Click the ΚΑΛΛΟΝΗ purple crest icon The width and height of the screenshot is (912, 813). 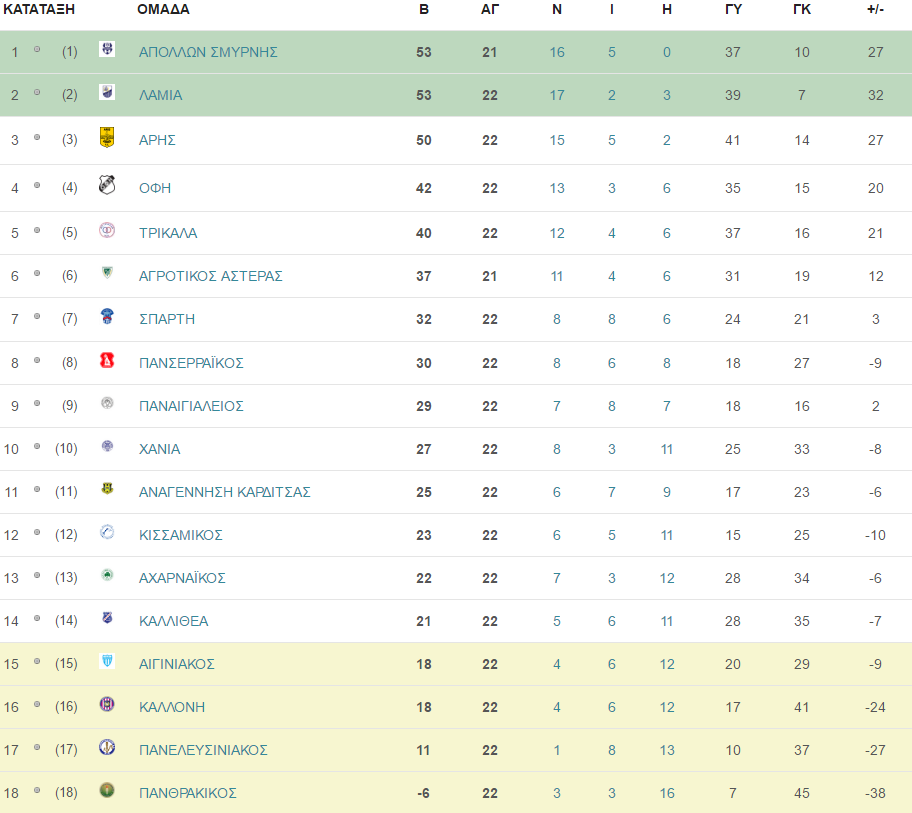tap(107, 704)
